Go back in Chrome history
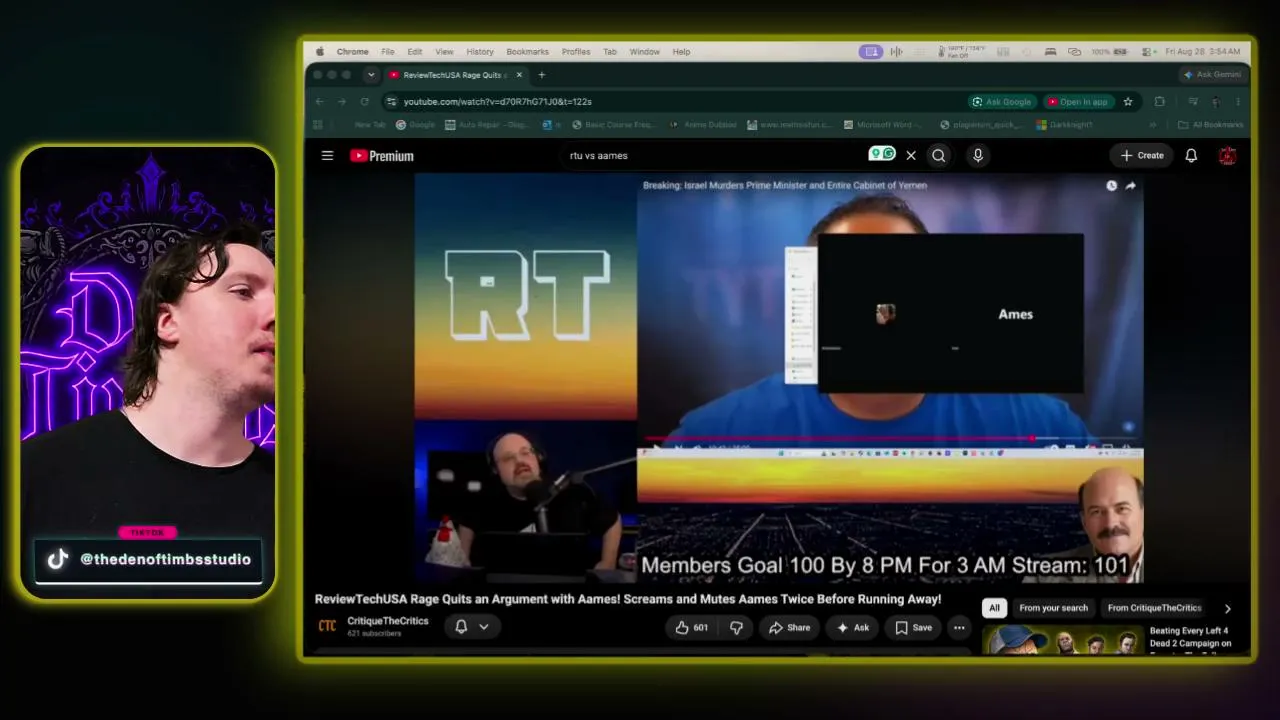 (x=320, y=101)
